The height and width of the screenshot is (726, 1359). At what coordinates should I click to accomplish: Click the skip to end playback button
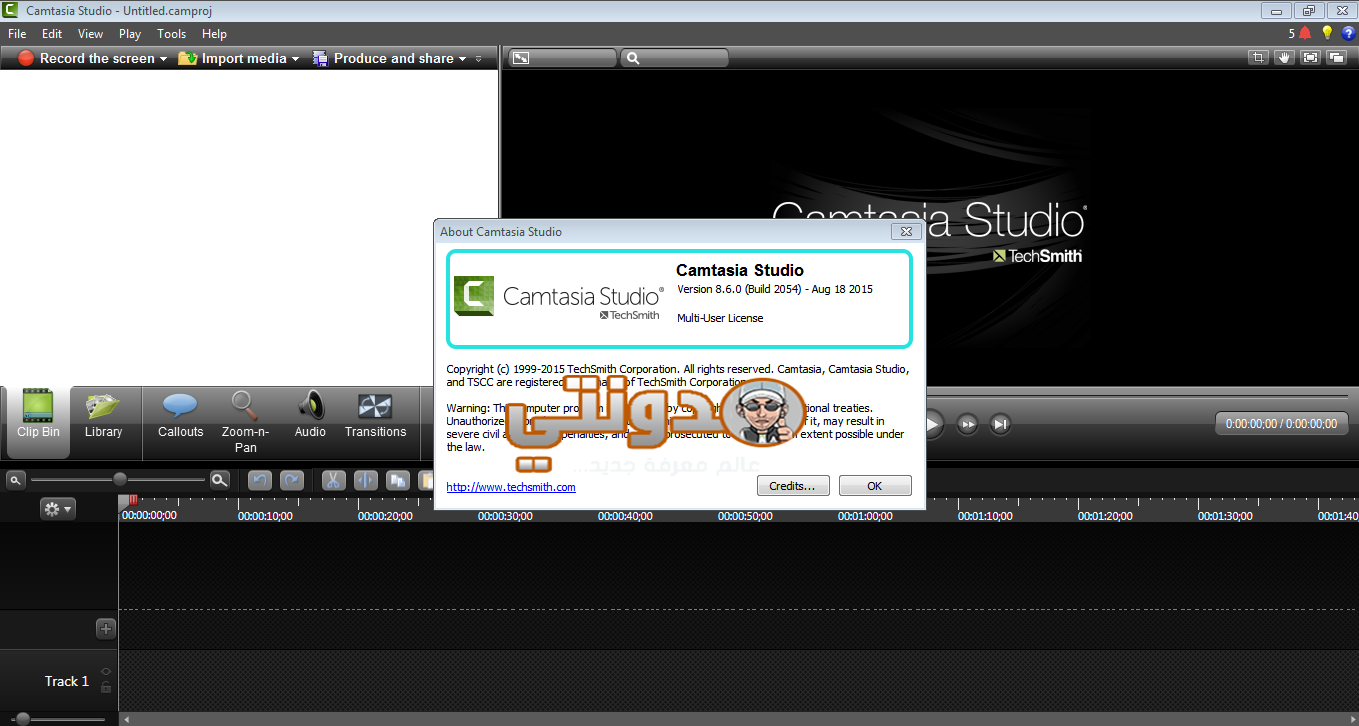tap(1000, 424)
